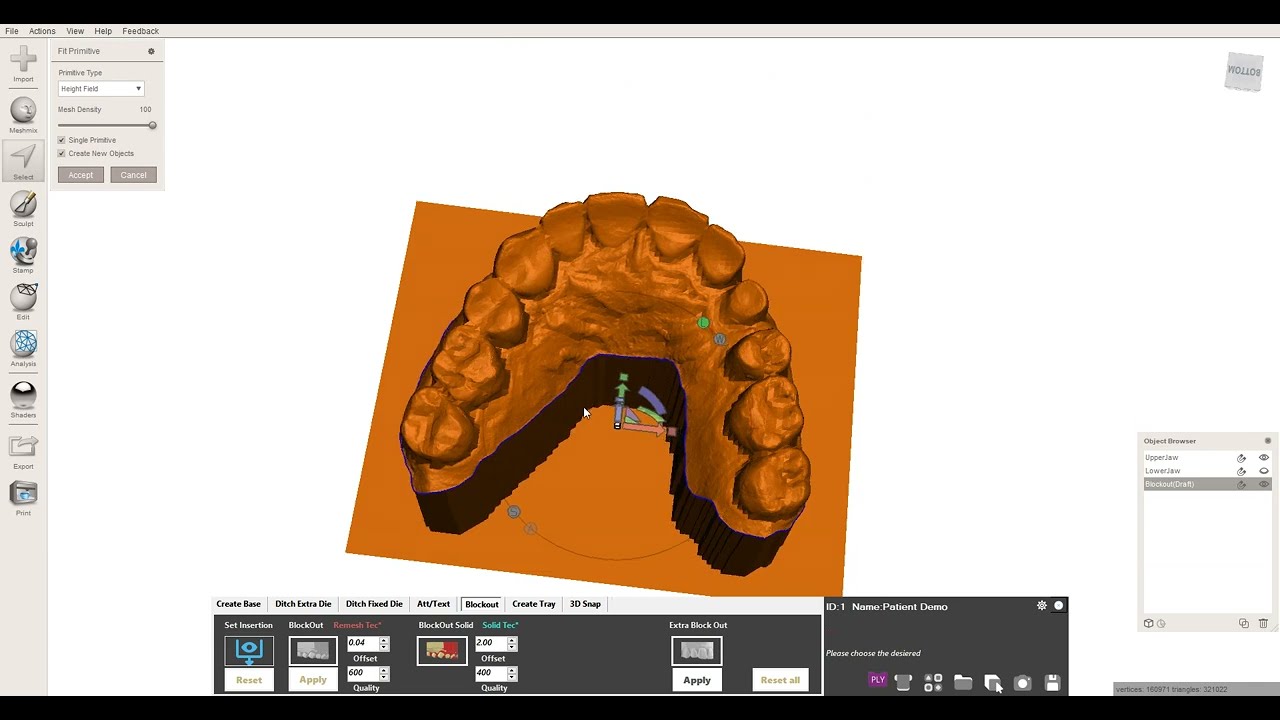
Task: Click Reset under Set Insertion
Action: click(x=249, y=680)
